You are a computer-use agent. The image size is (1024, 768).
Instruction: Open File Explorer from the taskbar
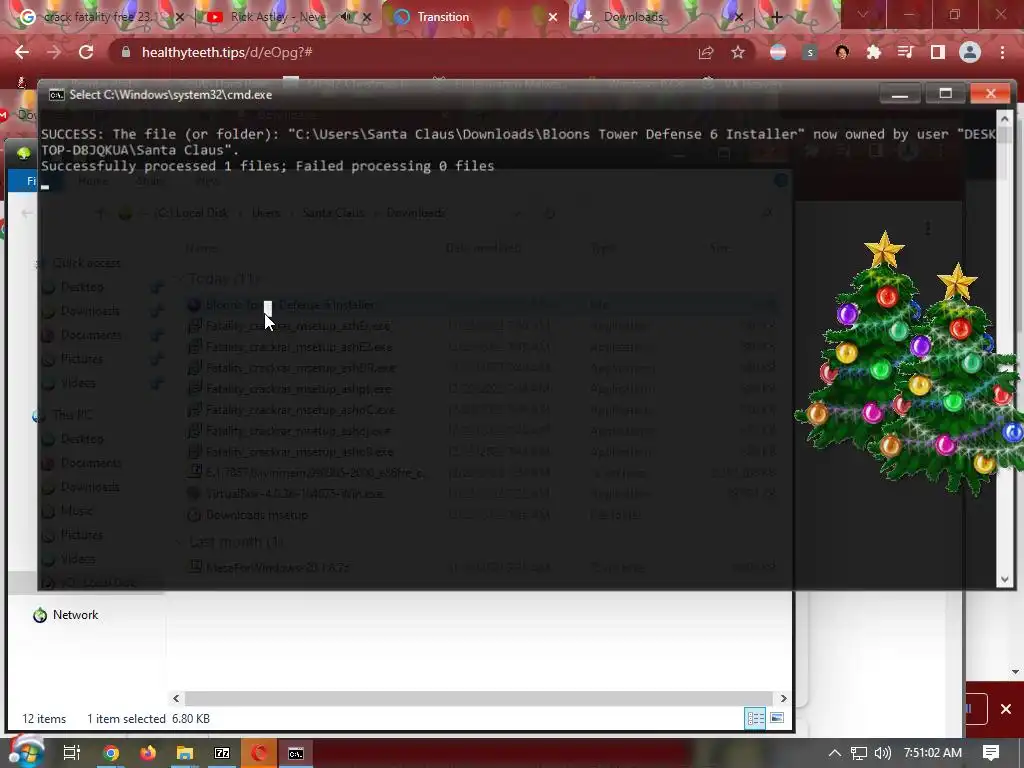click(x=185, y=753)
